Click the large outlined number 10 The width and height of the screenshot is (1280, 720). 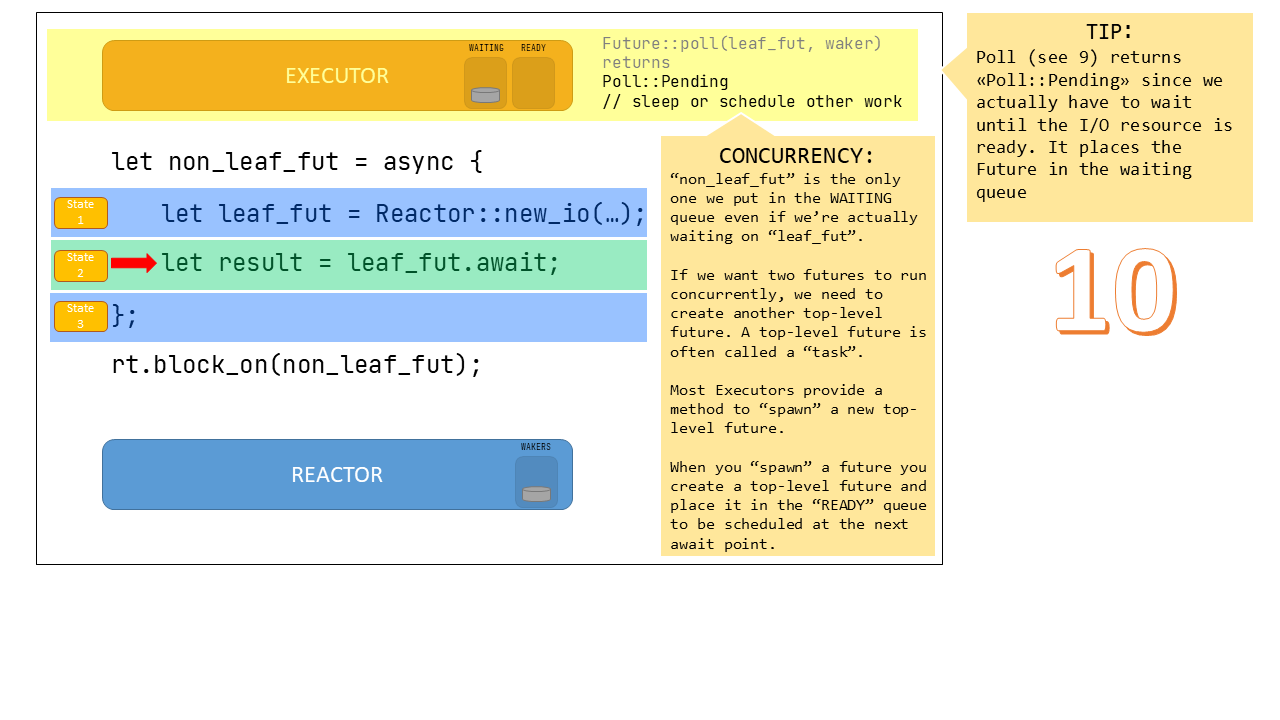[1116, 290]
